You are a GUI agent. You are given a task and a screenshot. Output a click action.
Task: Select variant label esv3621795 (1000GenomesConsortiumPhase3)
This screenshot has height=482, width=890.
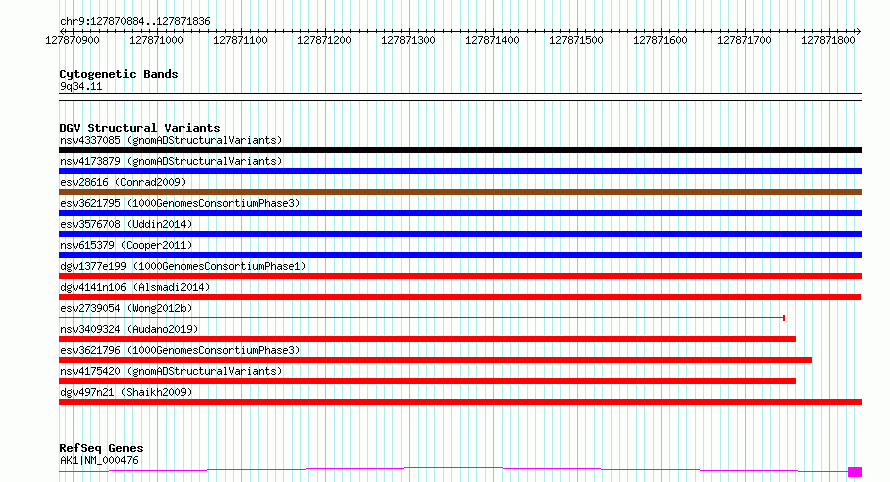(x=180, y=203)
